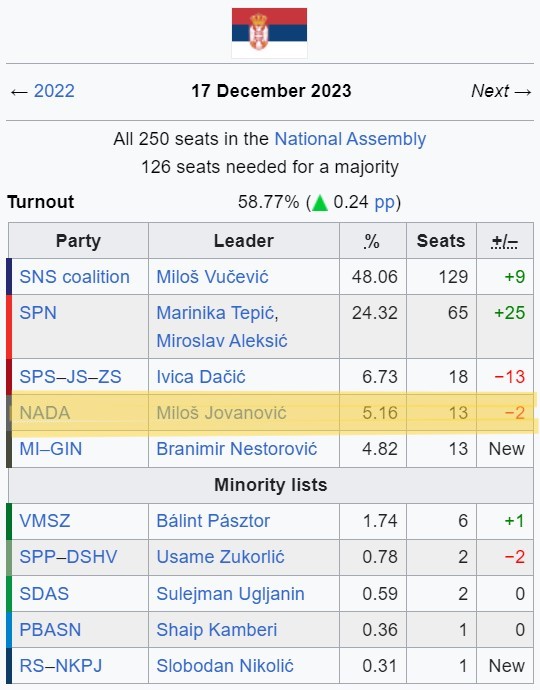The width and height of the screenshot is (540, 690).
Task: Click the Serbian flag image
Action: click(269, 33)
